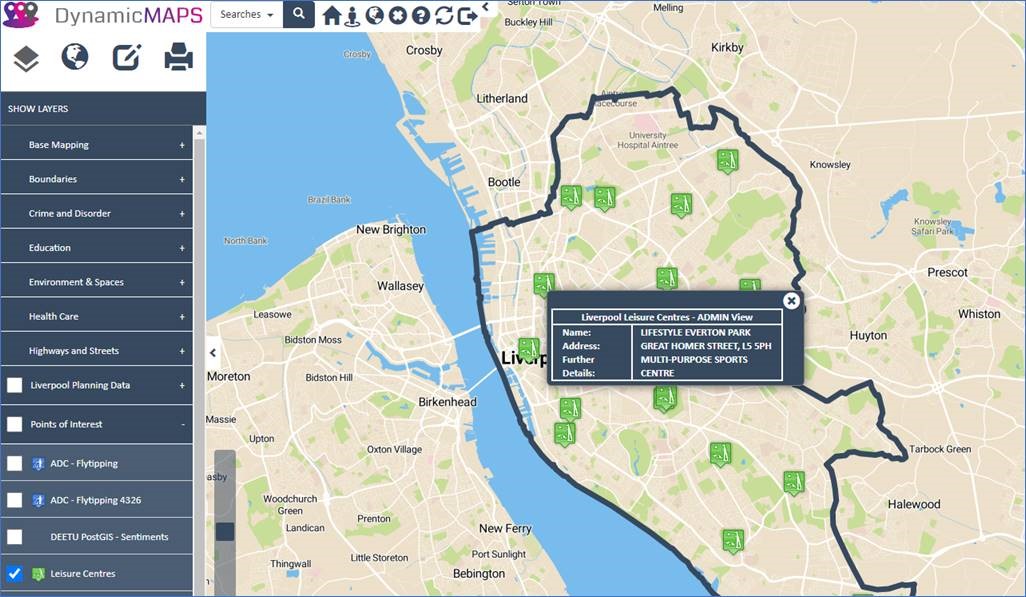Close the Leisure Centres info popup

pyautogui.click(x=791, y=300)
